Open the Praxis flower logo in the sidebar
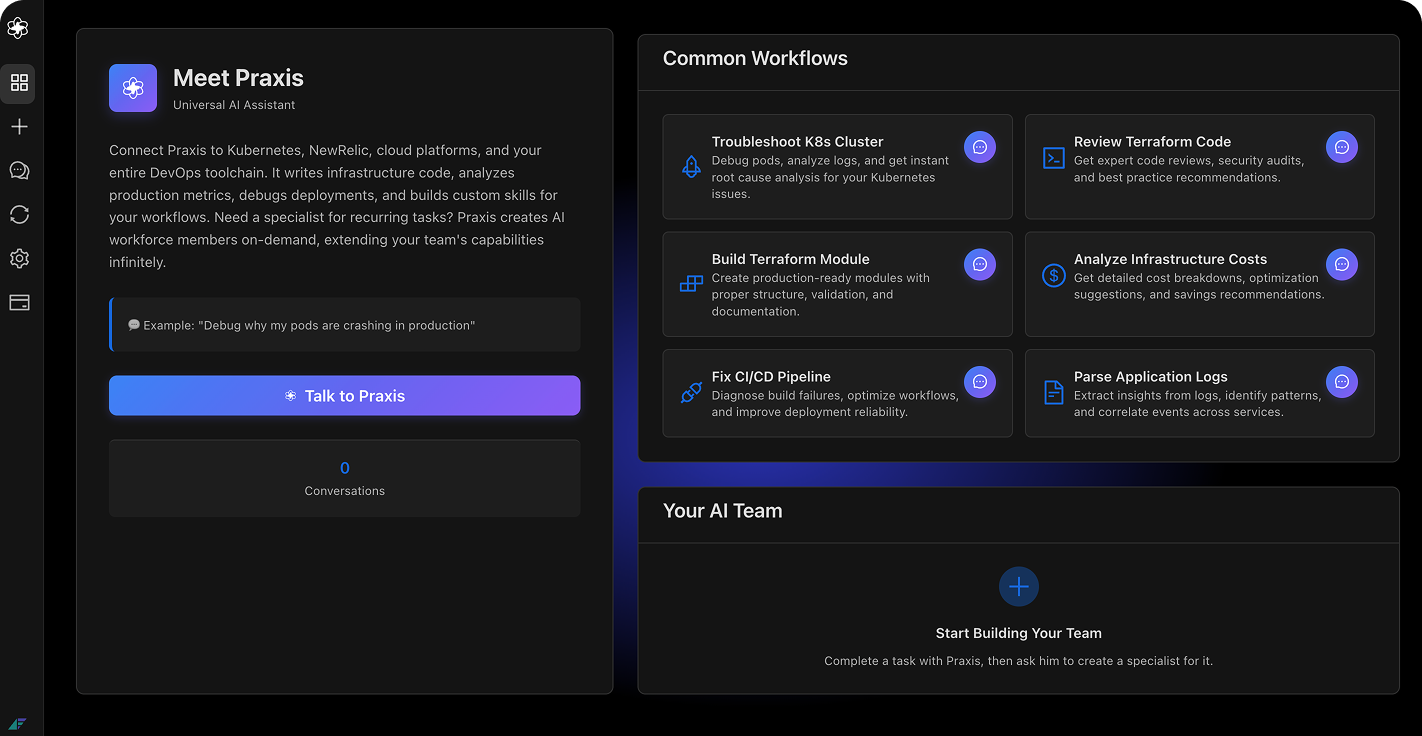Viewport: 1422px width, 736px height. click(x=18, y=27)
